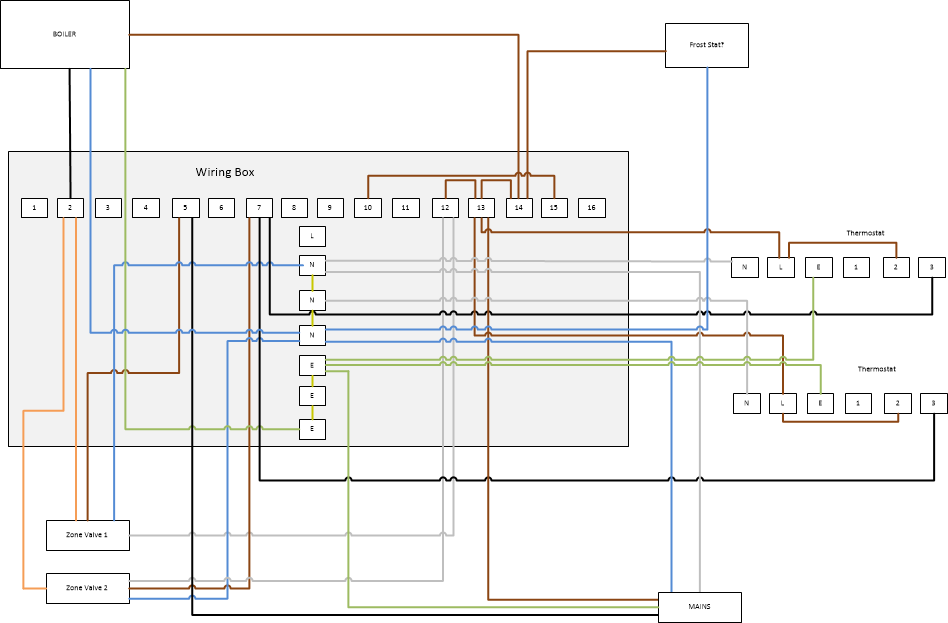Select the BOILER box
This screenshot has width=948, height=623.
pos(65,34)
